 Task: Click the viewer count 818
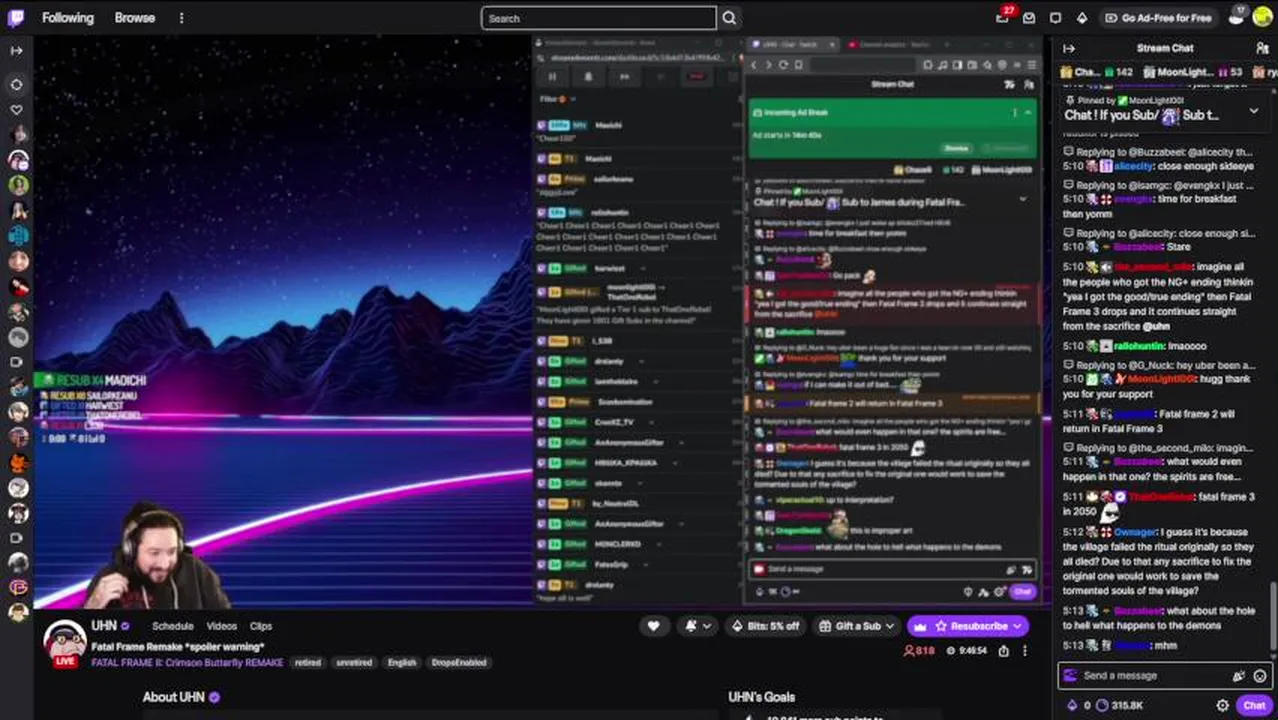point(919,651)
